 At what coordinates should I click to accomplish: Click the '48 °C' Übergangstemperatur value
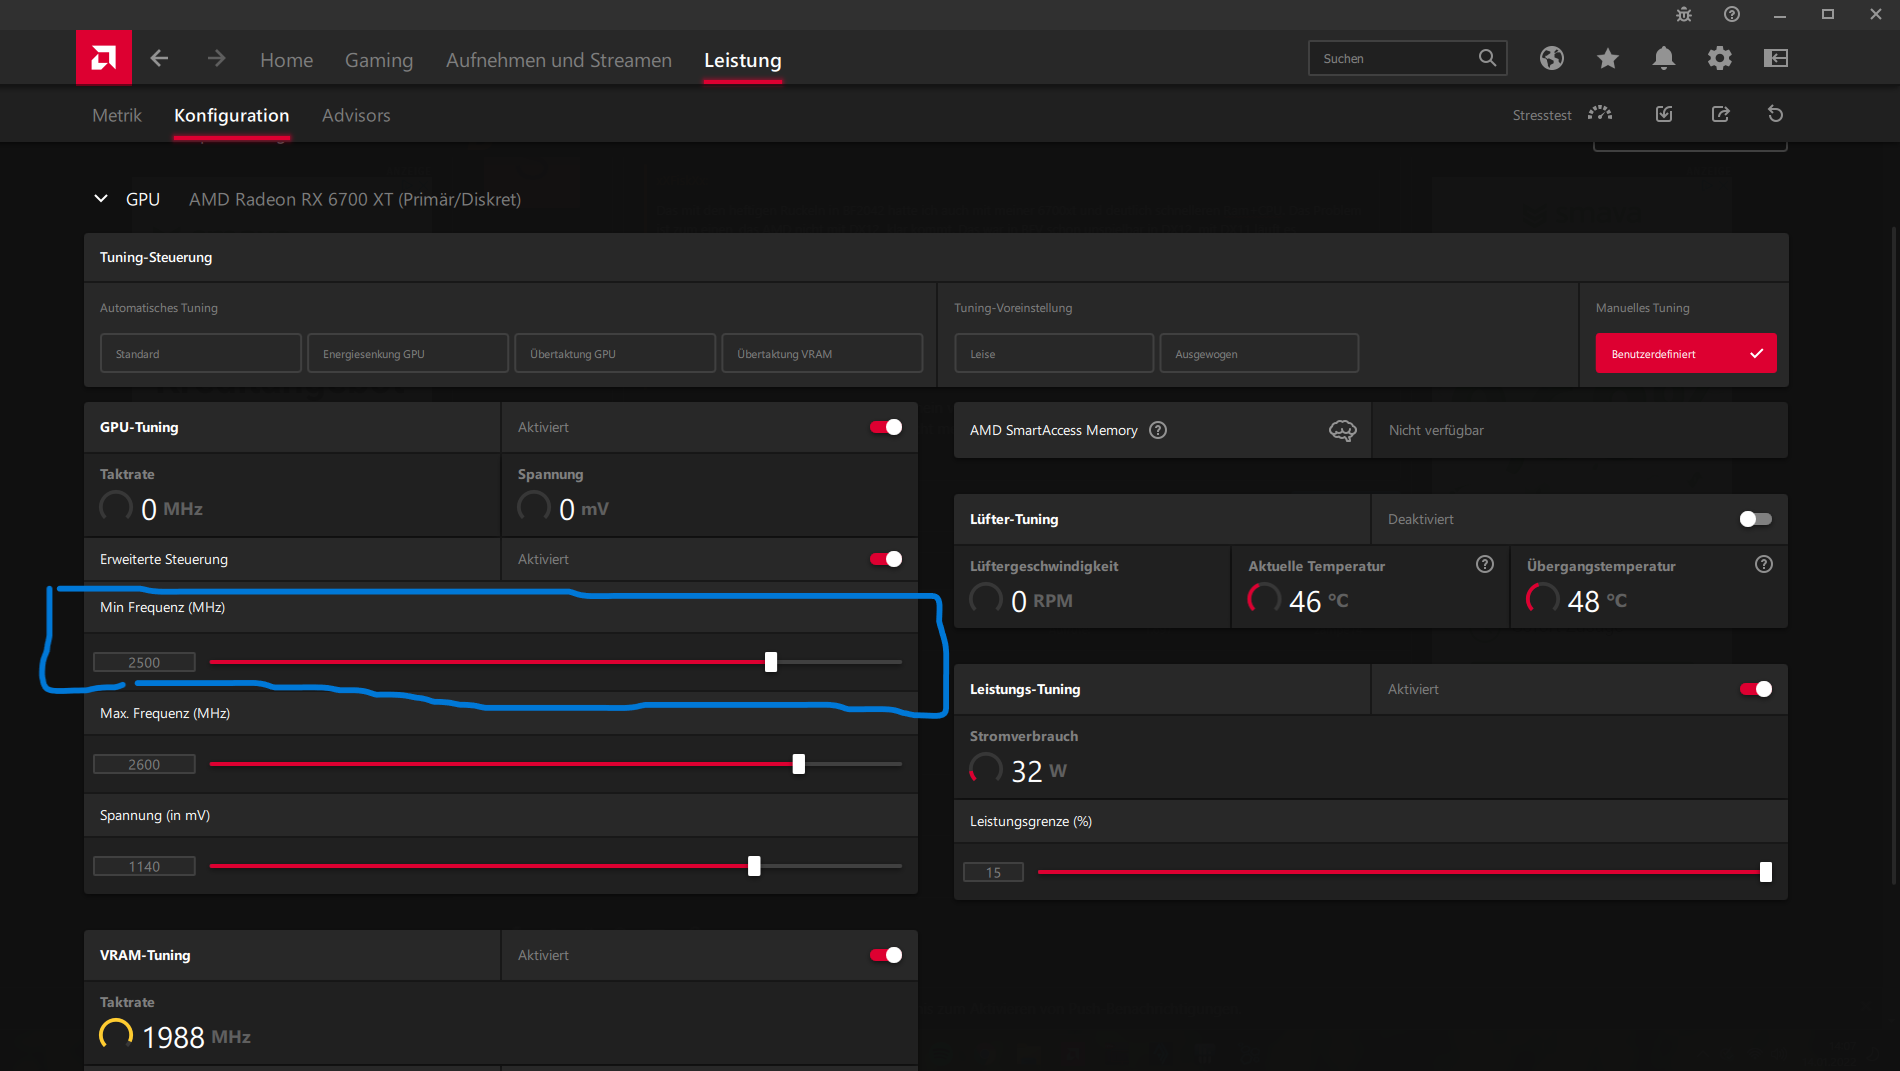[1597, 601]
